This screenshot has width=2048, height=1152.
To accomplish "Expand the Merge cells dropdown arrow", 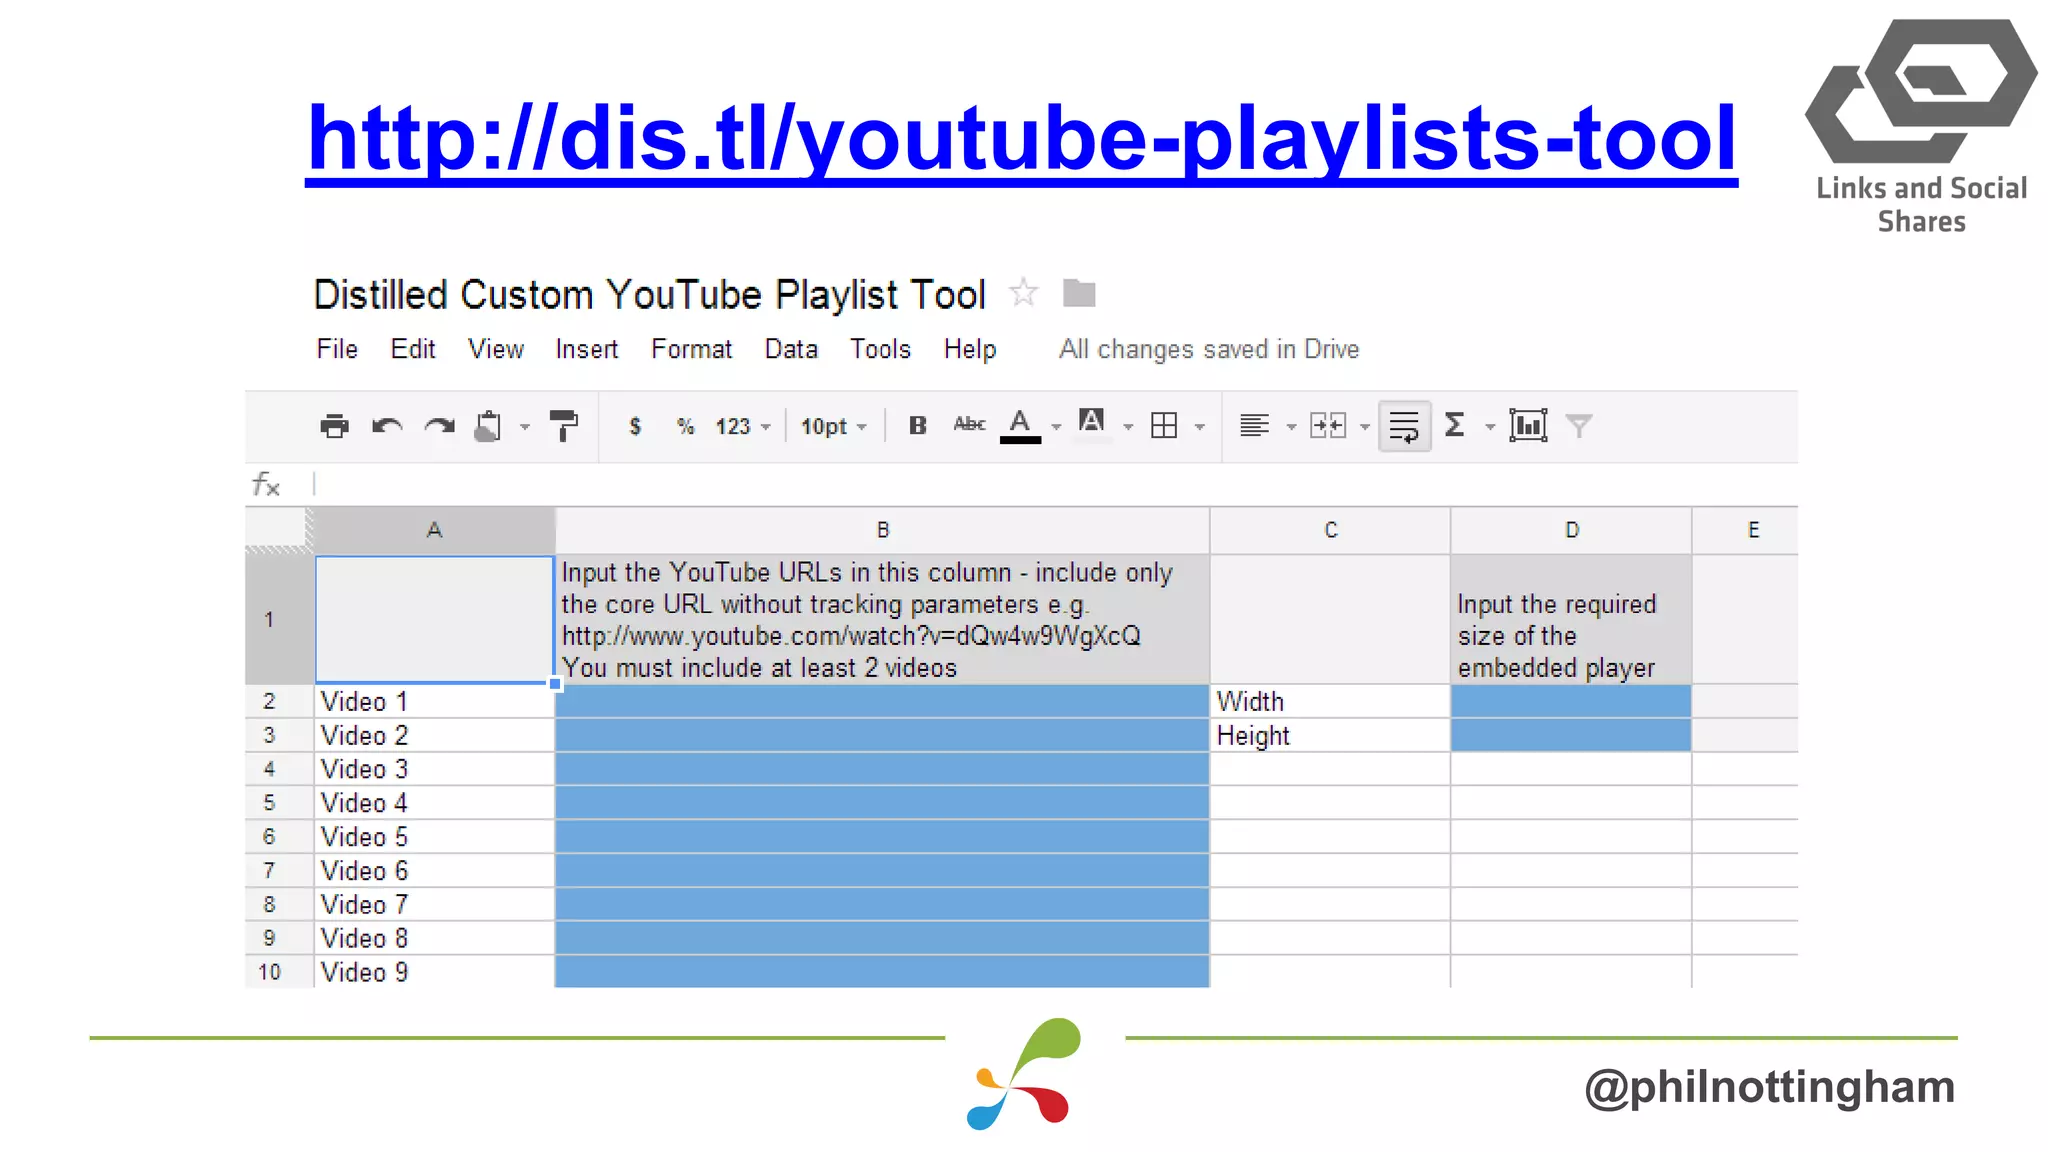I will click(1365, 427).
